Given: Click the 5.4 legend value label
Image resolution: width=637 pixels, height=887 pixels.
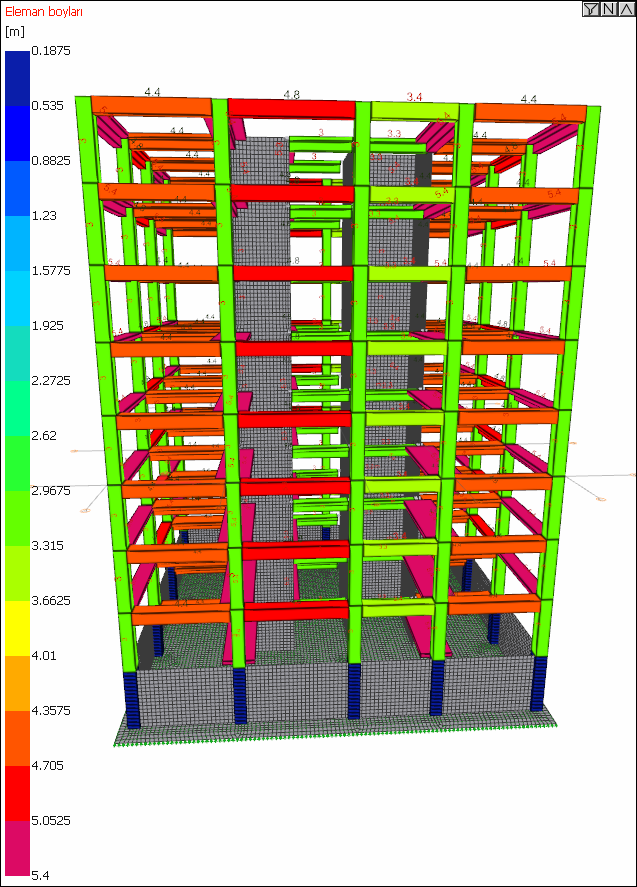Looking at the screenshot, I should tap(41, 876).
